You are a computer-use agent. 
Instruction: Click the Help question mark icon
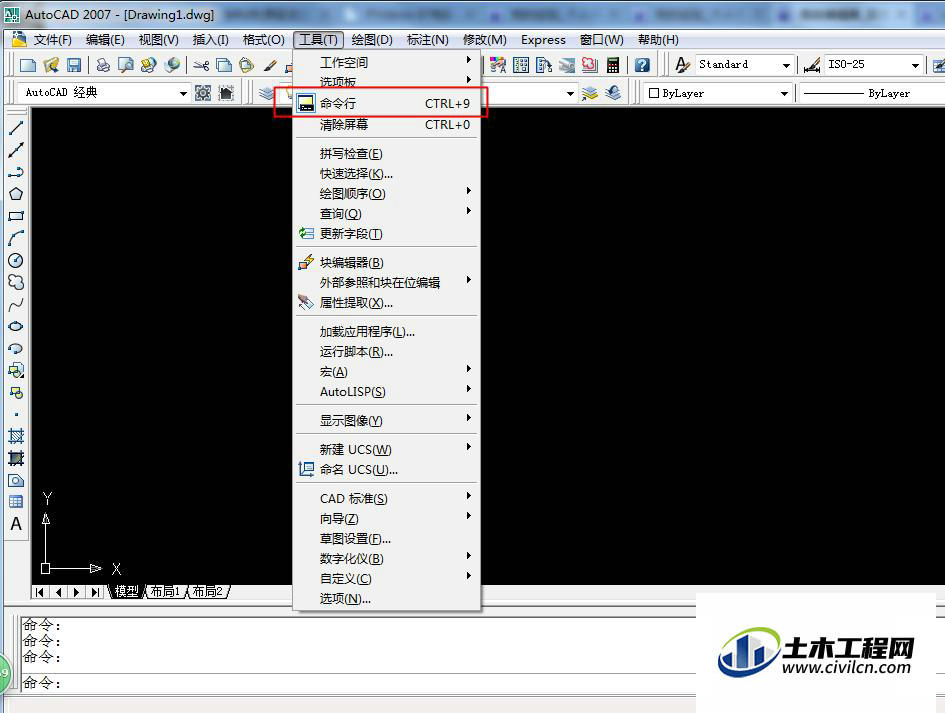coord(642,64)
